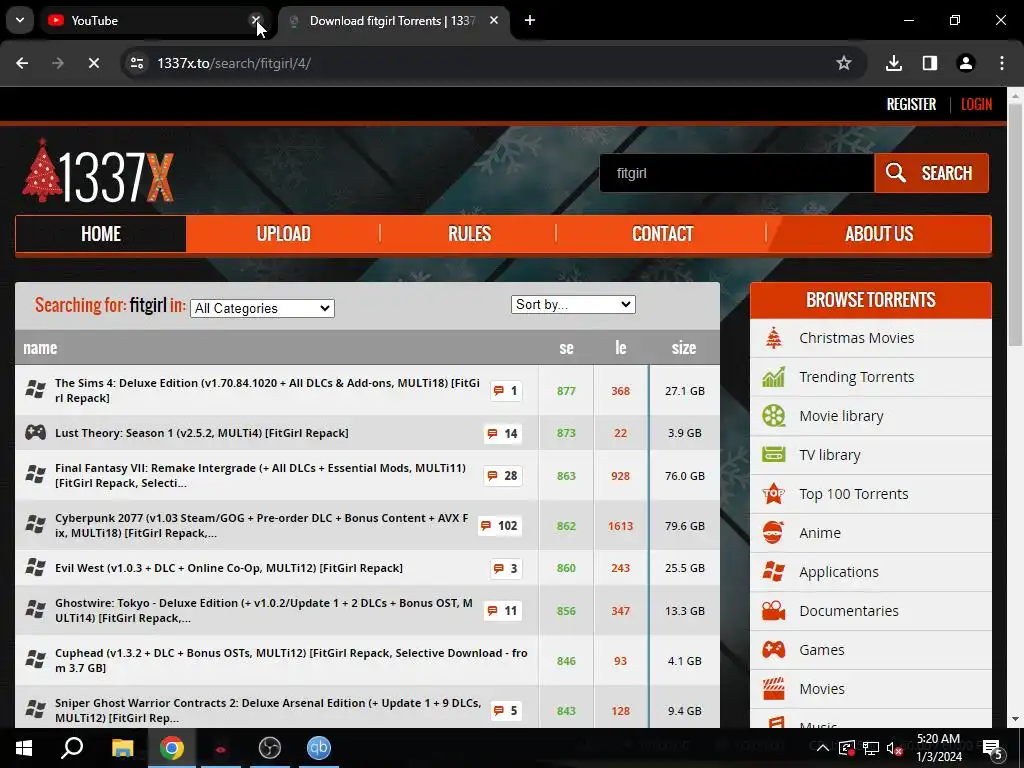Screen dimensions: 1024x768
Task: Click the Games controller icon in sidebar
Action: [x=774, y=650]
